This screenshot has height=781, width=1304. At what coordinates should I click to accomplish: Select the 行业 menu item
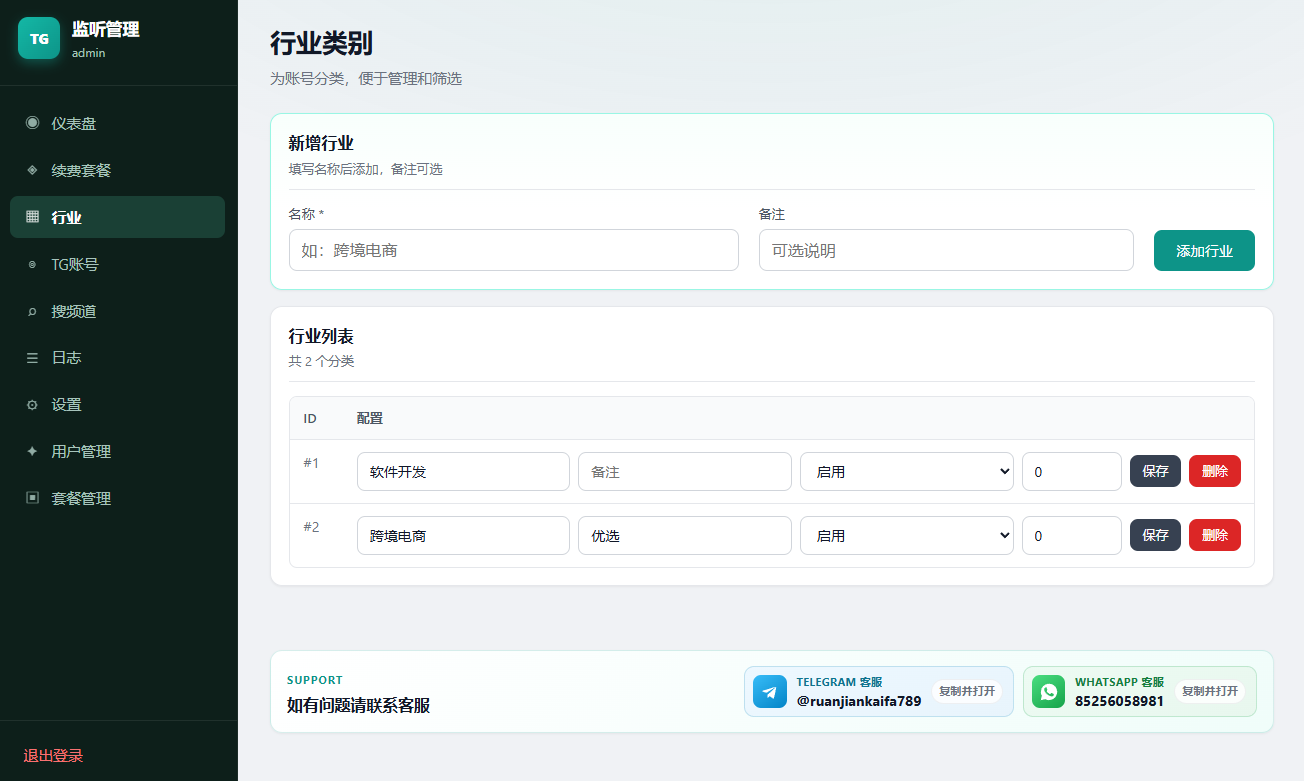click(x=117, y=217)
